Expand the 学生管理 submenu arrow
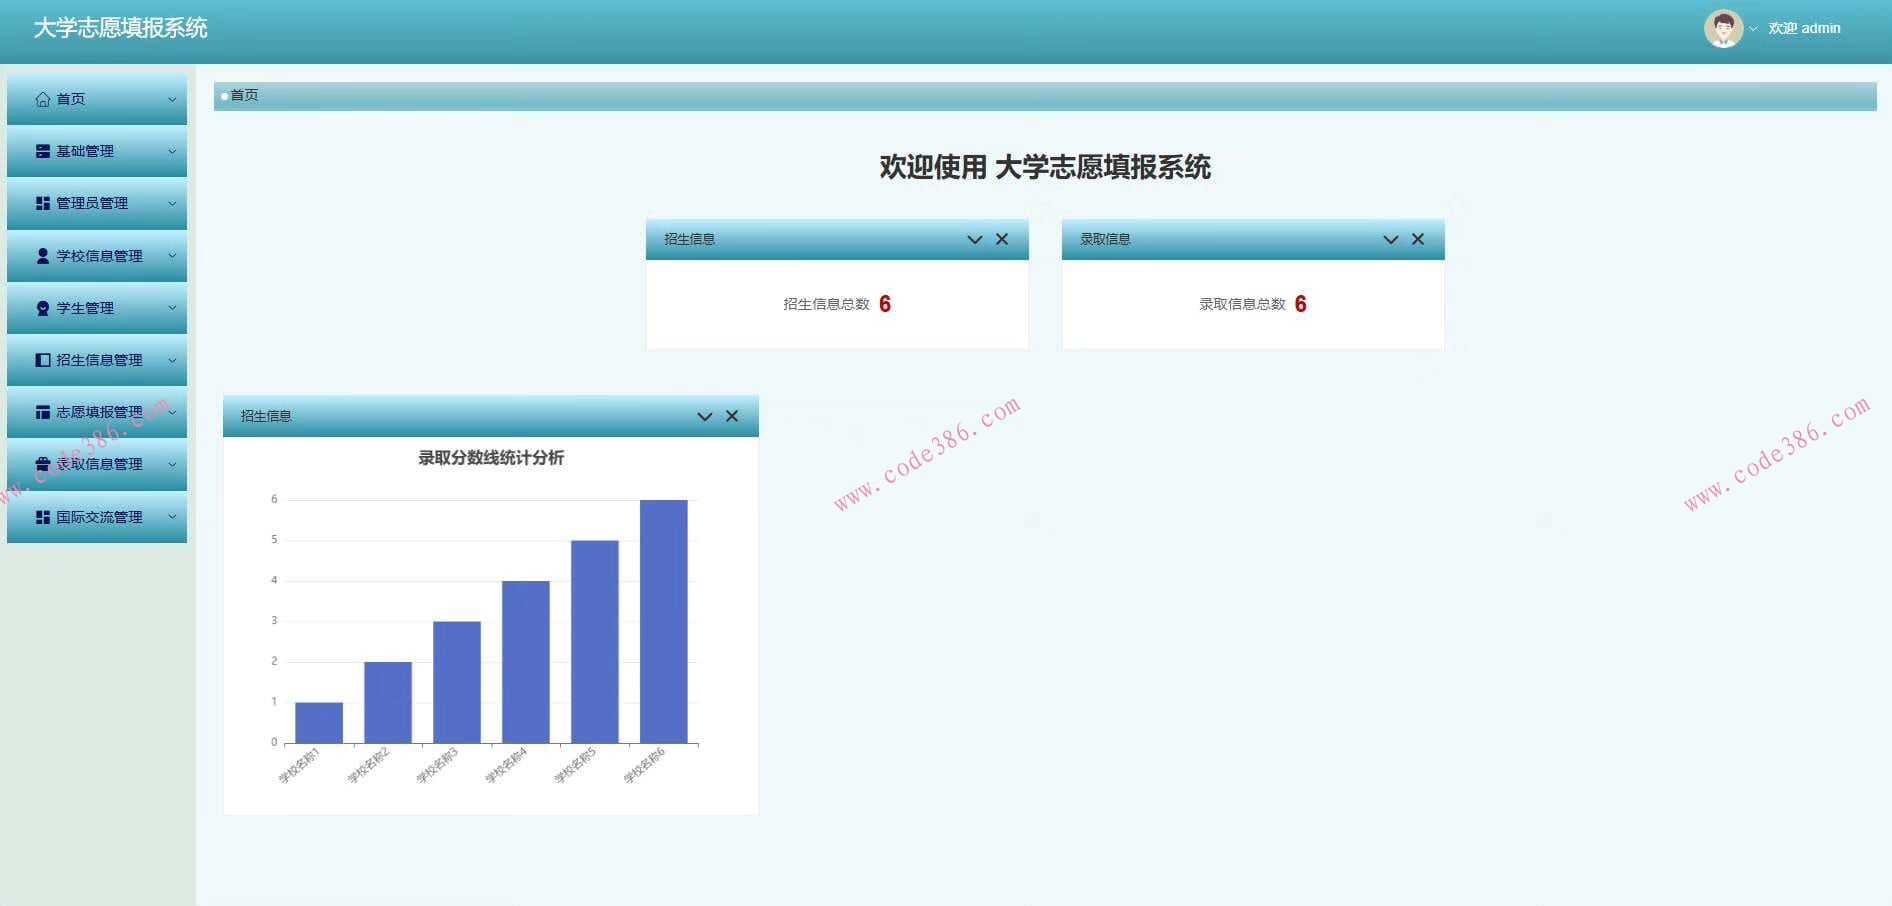 coord(172,308)
